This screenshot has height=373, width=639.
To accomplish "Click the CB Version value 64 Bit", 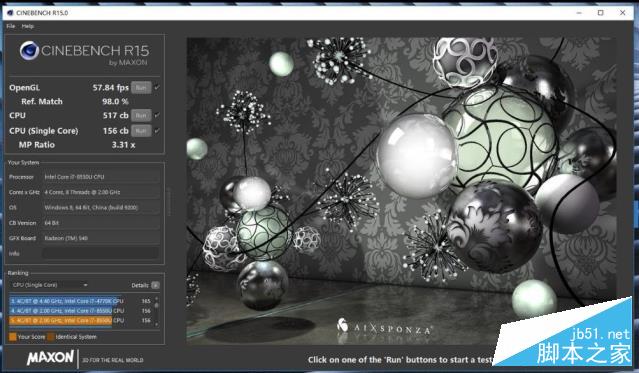I will (100, 223).
